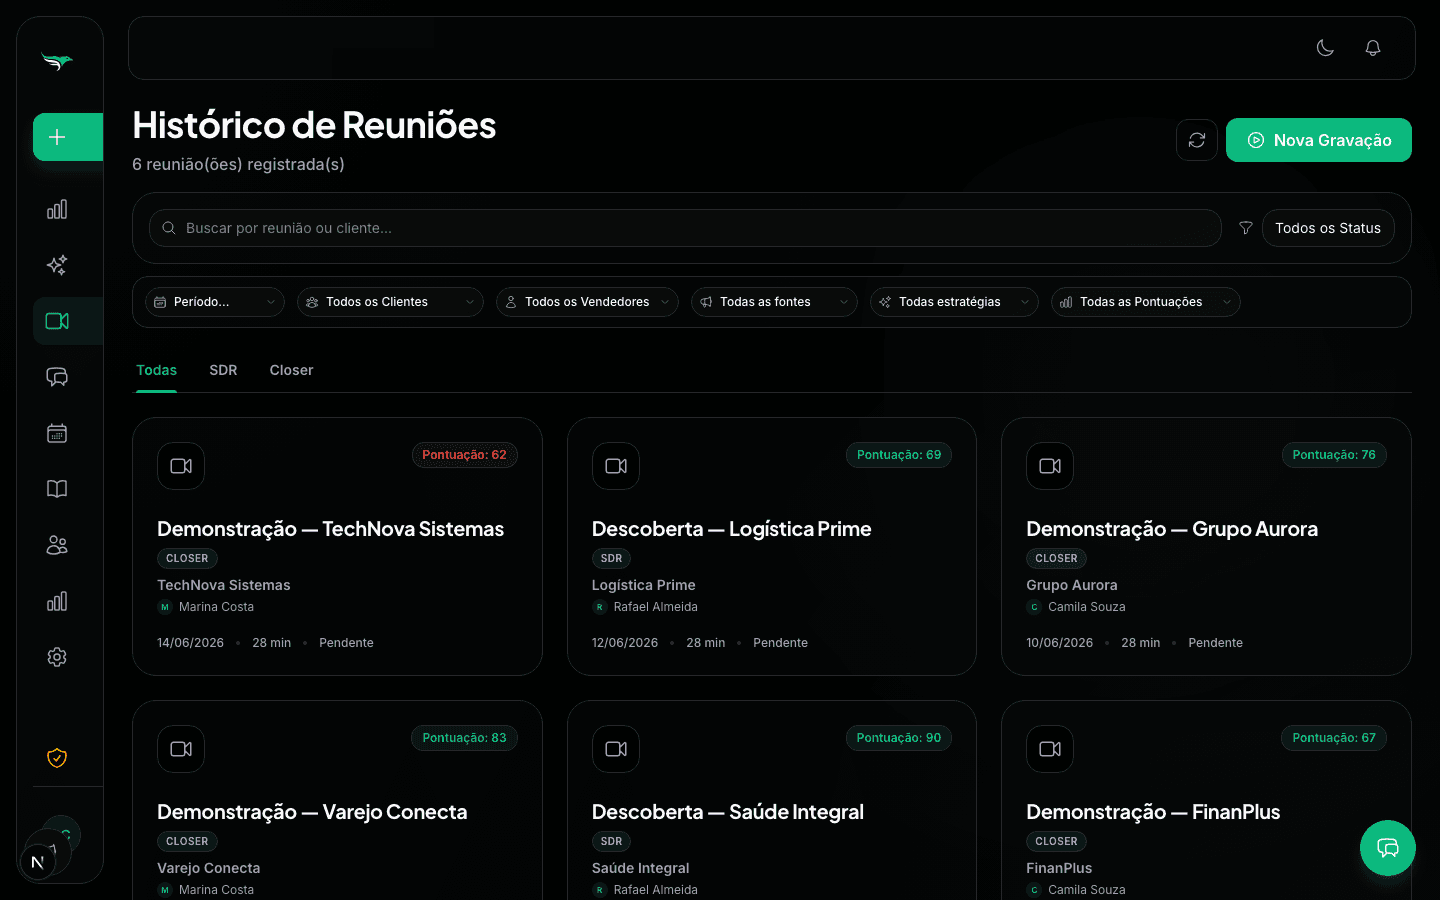
Task: Open the Todas as fontes dropdown
Action: tap(774, 302)
